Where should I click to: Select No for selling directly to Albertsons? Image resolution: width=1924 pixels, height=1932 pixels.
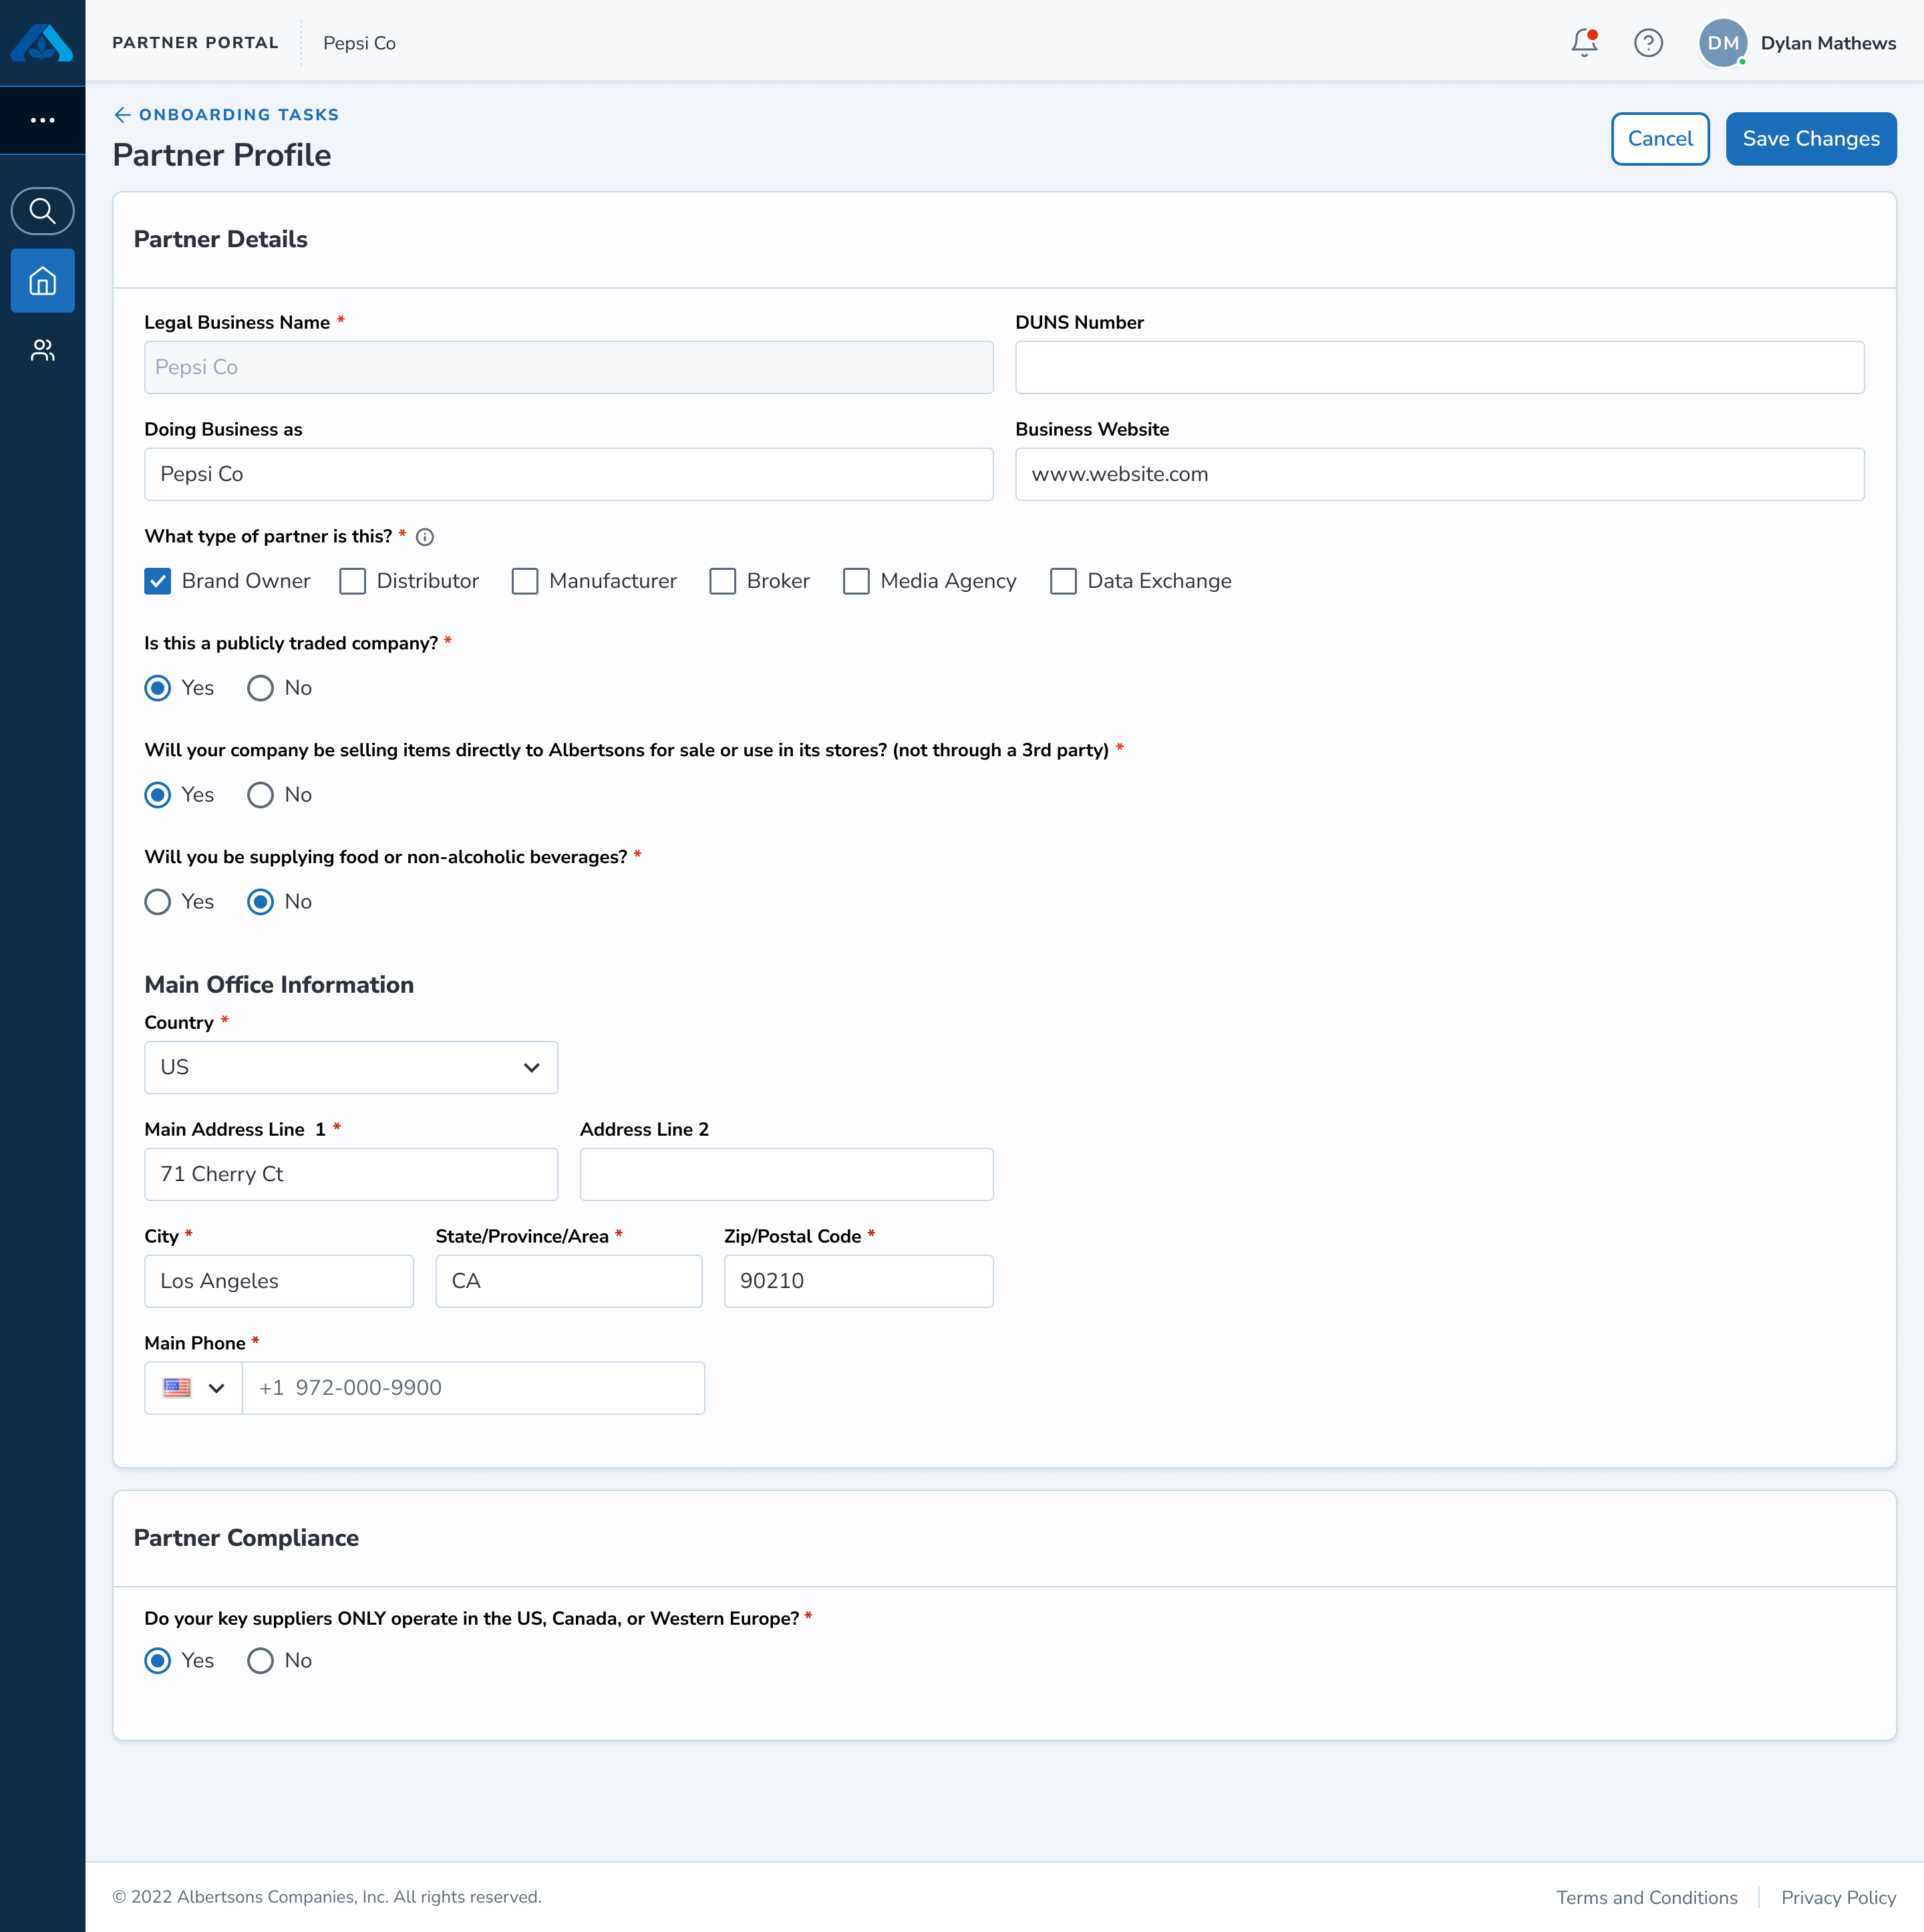[261, 795]
